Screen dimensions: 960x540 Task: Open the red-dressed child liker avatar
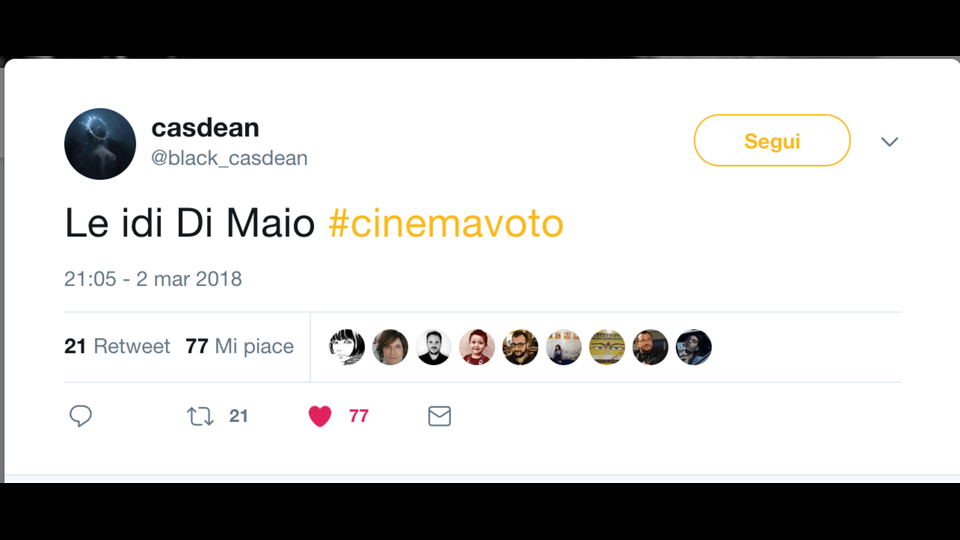pos(477,347)
